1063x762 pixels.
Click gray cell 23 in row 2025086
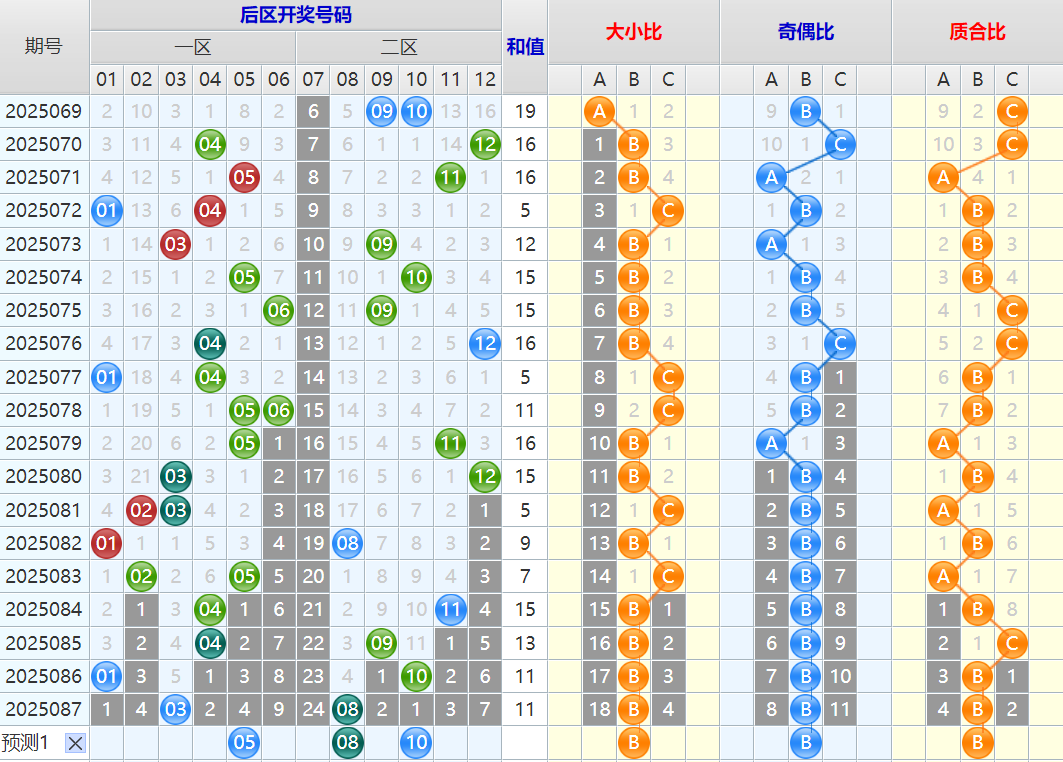click(x=313, y=676)
